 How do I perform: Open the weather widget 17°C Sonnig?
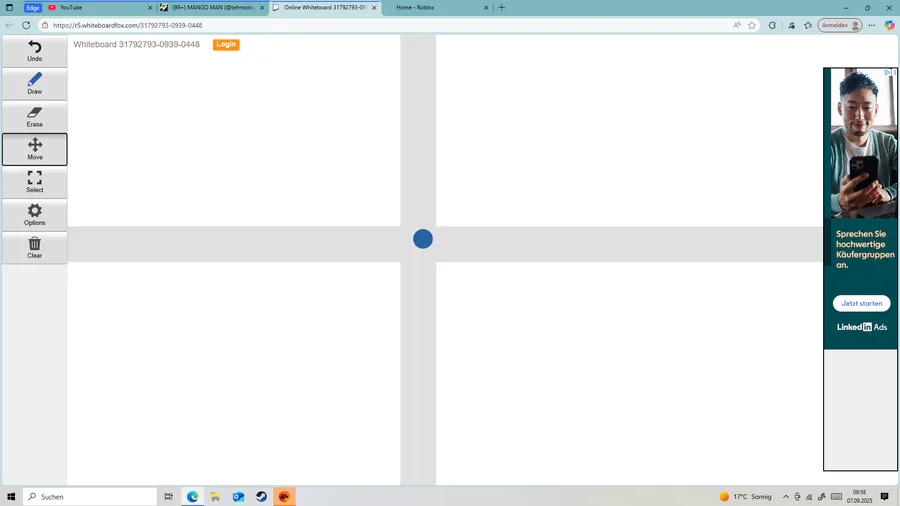pos(746,496)
